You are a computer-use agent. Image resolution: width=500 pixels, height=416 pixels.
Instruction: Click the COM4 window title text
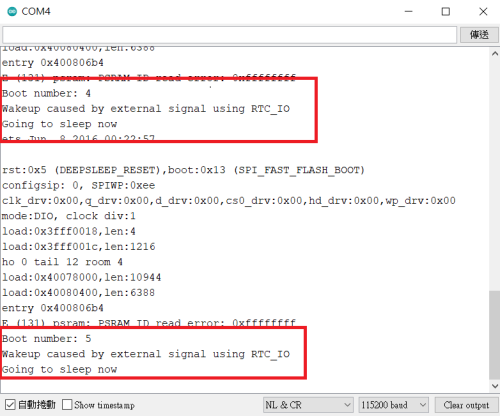(36, 12)
